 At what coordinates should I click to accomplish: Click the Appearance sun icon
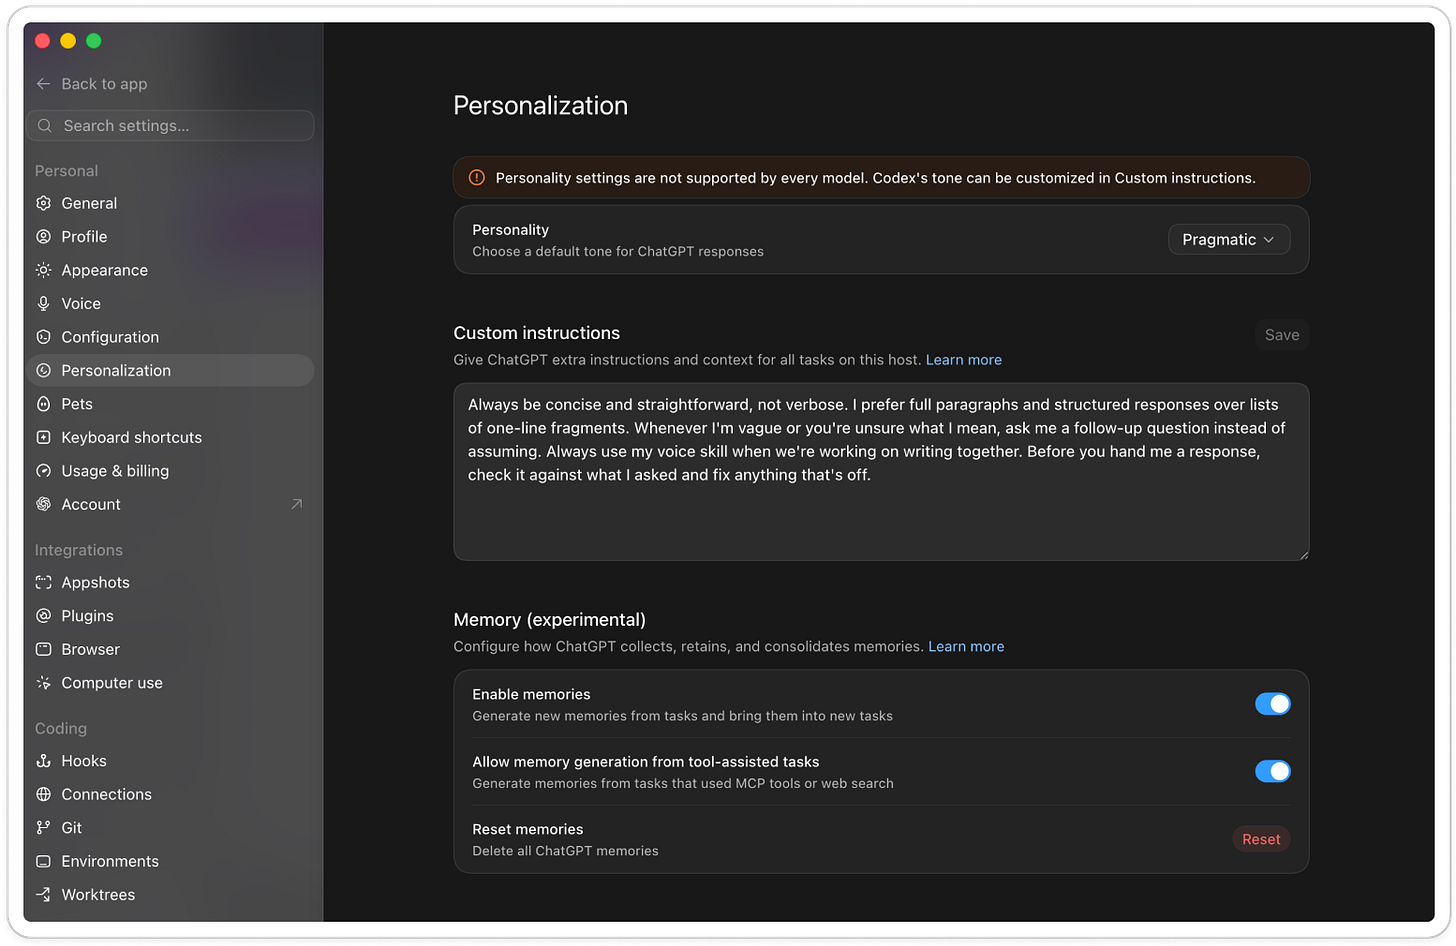click(43, 270)
